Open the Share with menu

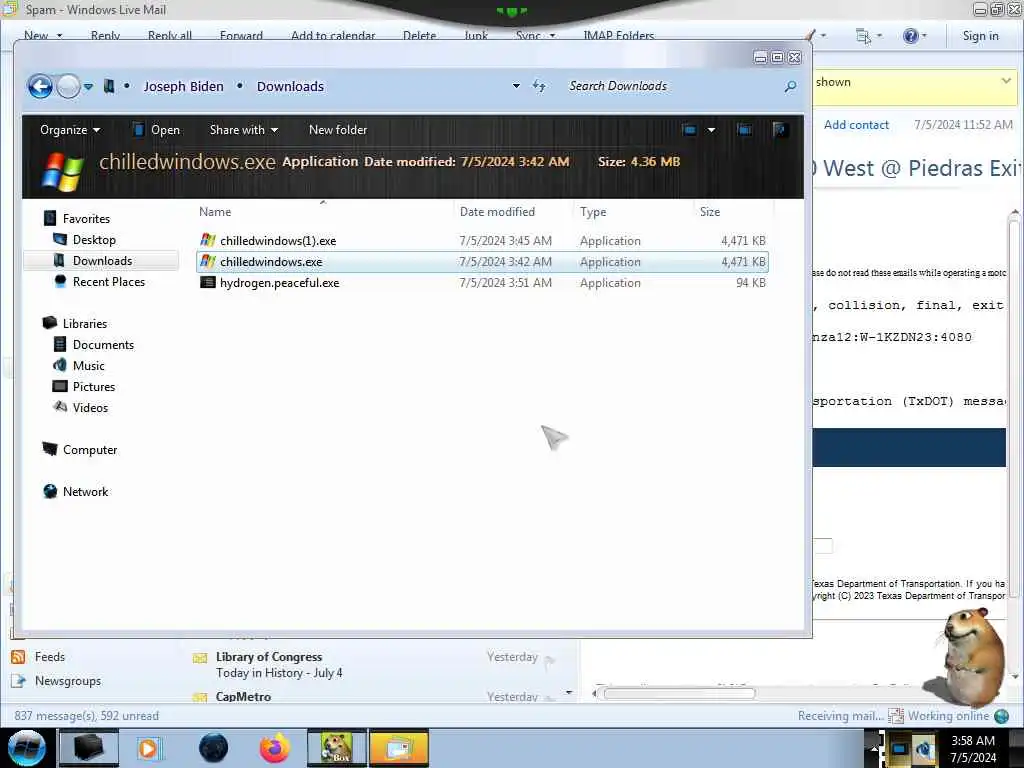(x=244, y=130)
